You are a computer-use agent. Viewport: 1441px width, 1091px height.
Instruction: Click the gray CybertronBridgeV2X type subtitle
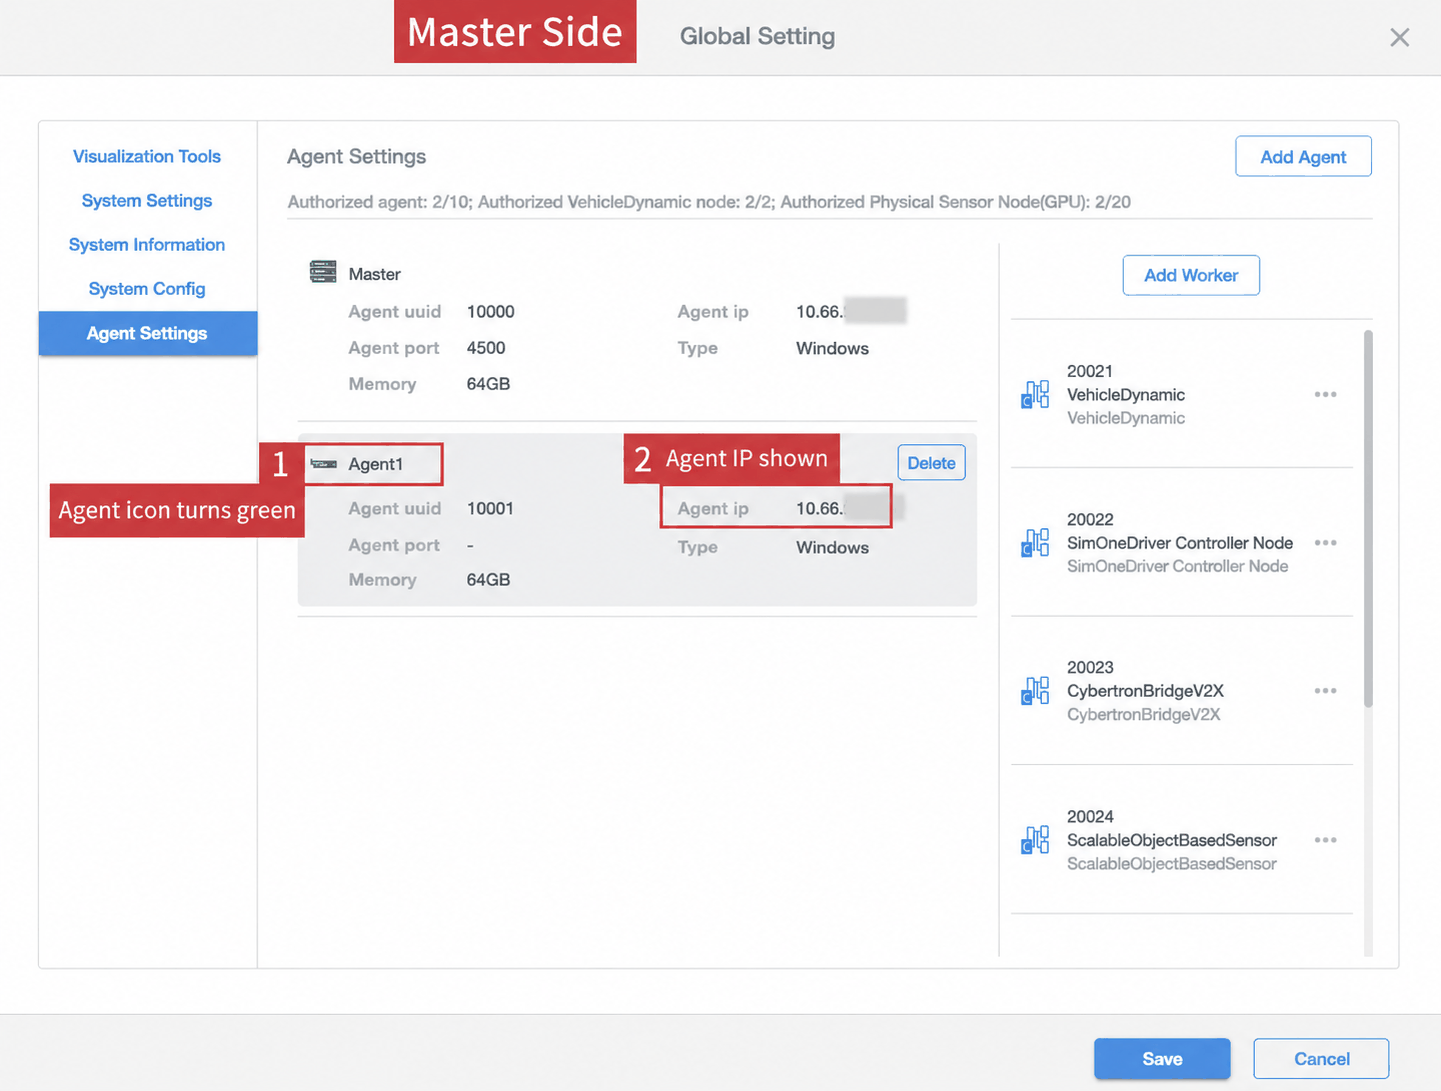(x=1143, y=715)
